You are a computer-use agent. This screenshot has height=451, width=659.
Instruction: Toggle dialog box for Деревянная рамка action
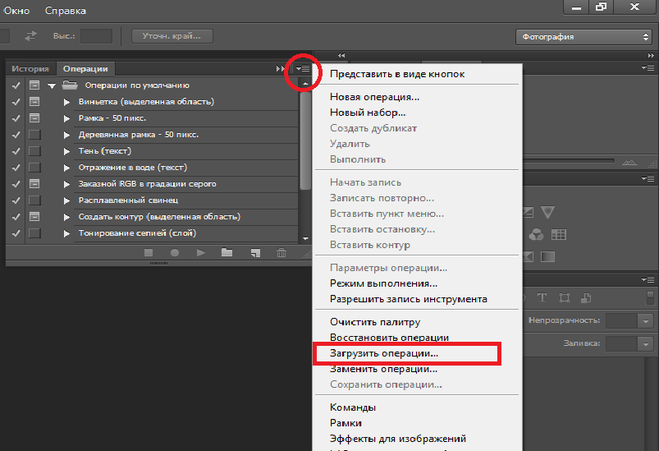(34, 135)
